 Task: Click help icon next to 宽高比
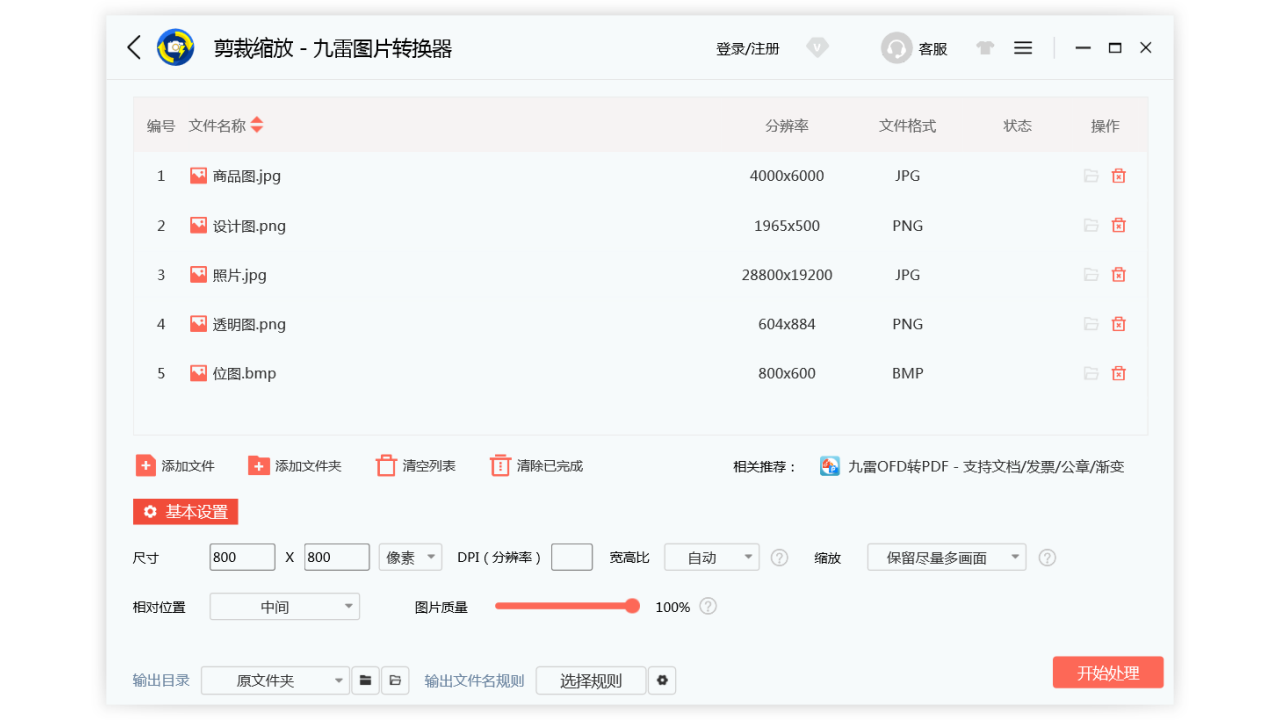tap(779, 558)
